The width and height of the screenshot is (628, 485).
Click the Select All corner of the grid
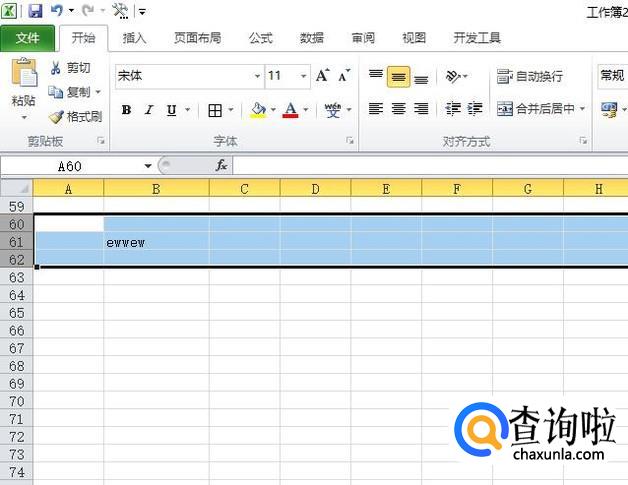(16, 188)
